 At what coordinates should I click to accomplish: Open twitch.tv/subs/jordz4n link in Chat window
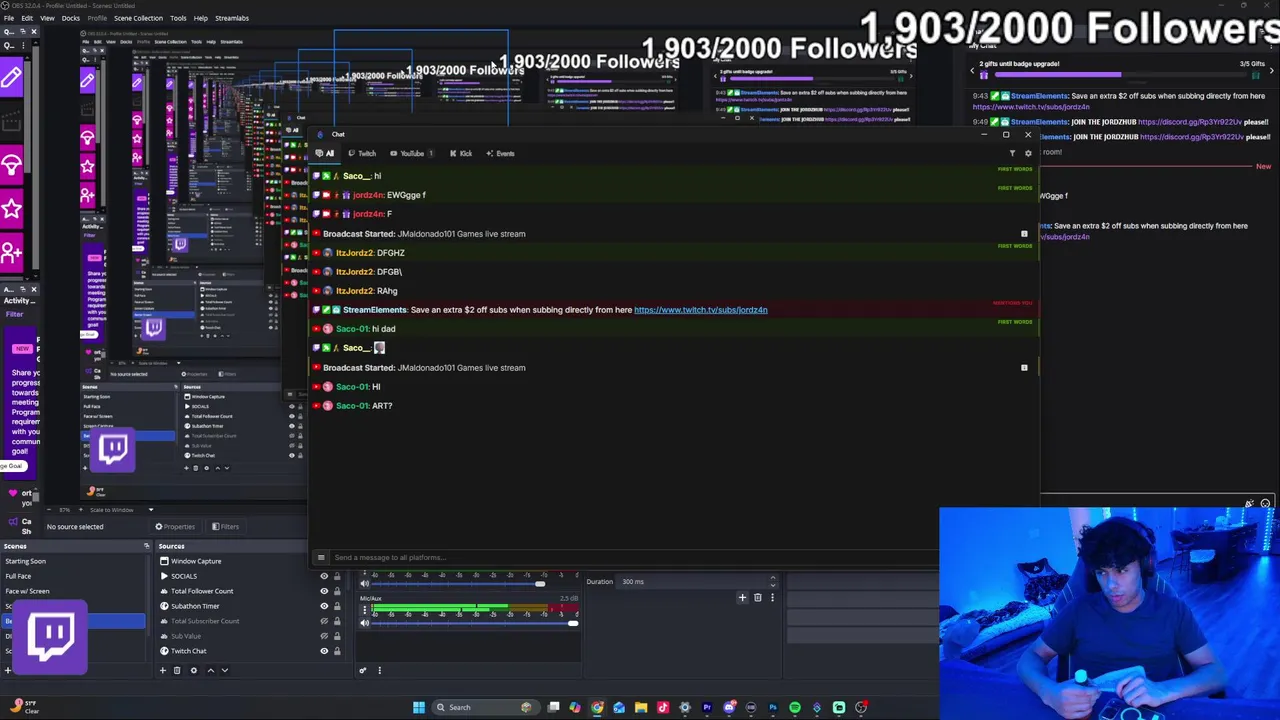[701, 310]
